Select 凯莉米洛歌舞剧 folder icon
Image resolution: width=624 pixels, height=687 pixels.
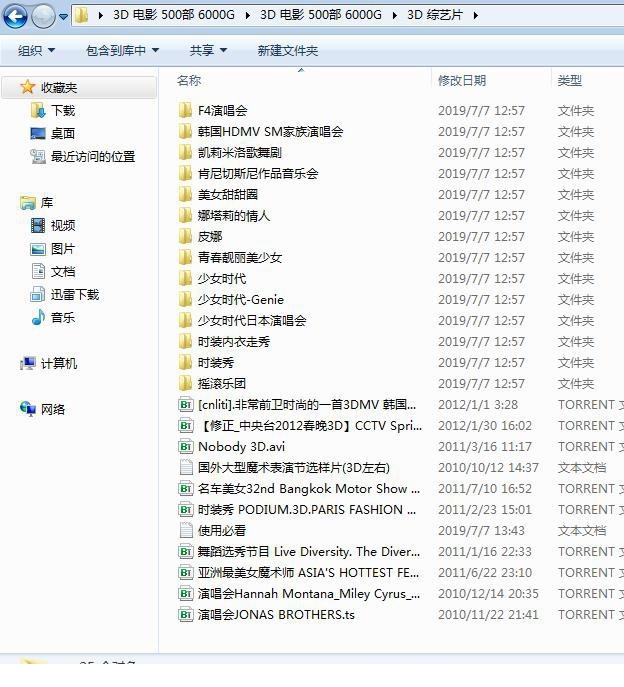point(185,152)
